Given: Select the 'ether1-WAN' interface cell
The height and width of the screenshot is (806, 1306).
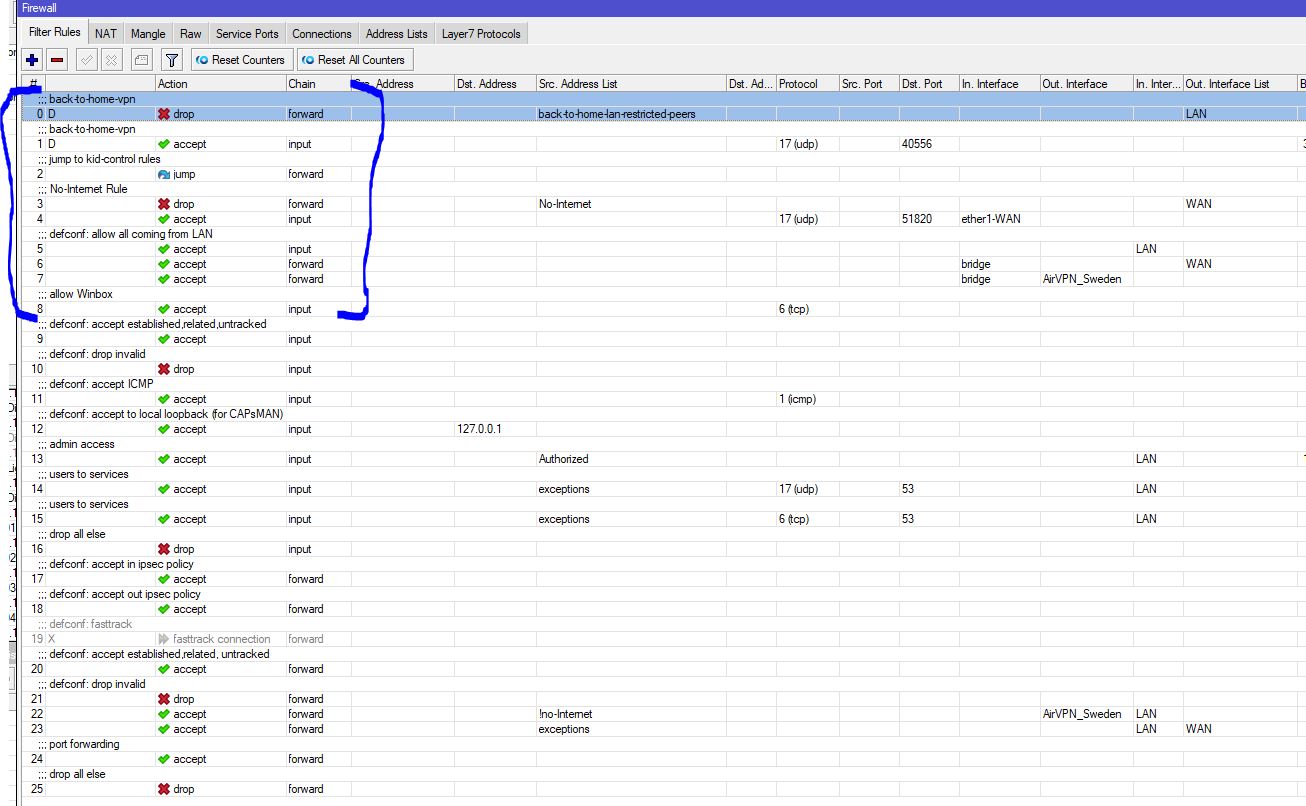Looking at the screenshot, I should [991, 219].
